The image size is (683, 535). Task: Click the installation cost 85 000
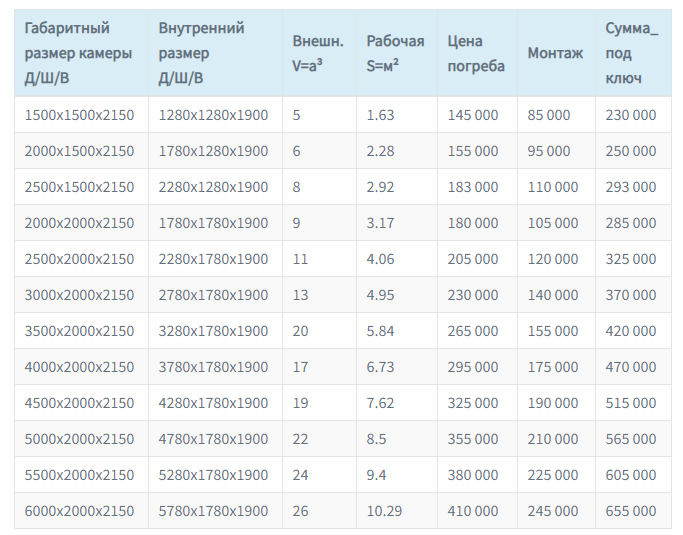(548, 115)
